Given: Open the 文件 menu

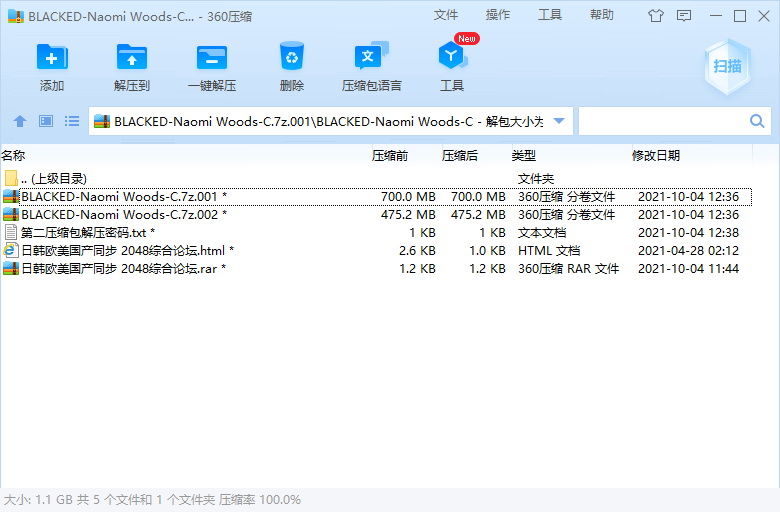Looking at the screenshot, I should (x=446, y=15).
